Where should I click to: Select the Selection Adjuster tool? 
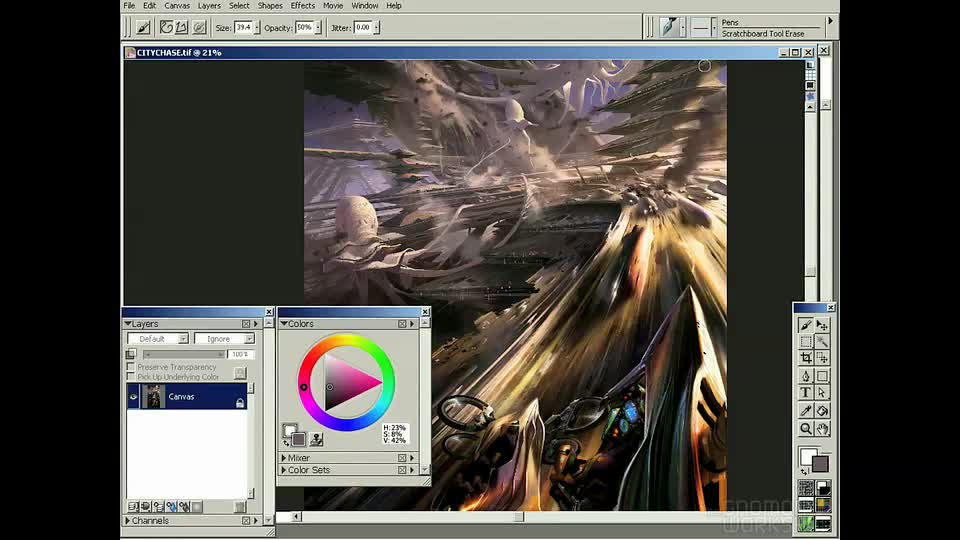(x=822, y=358)
